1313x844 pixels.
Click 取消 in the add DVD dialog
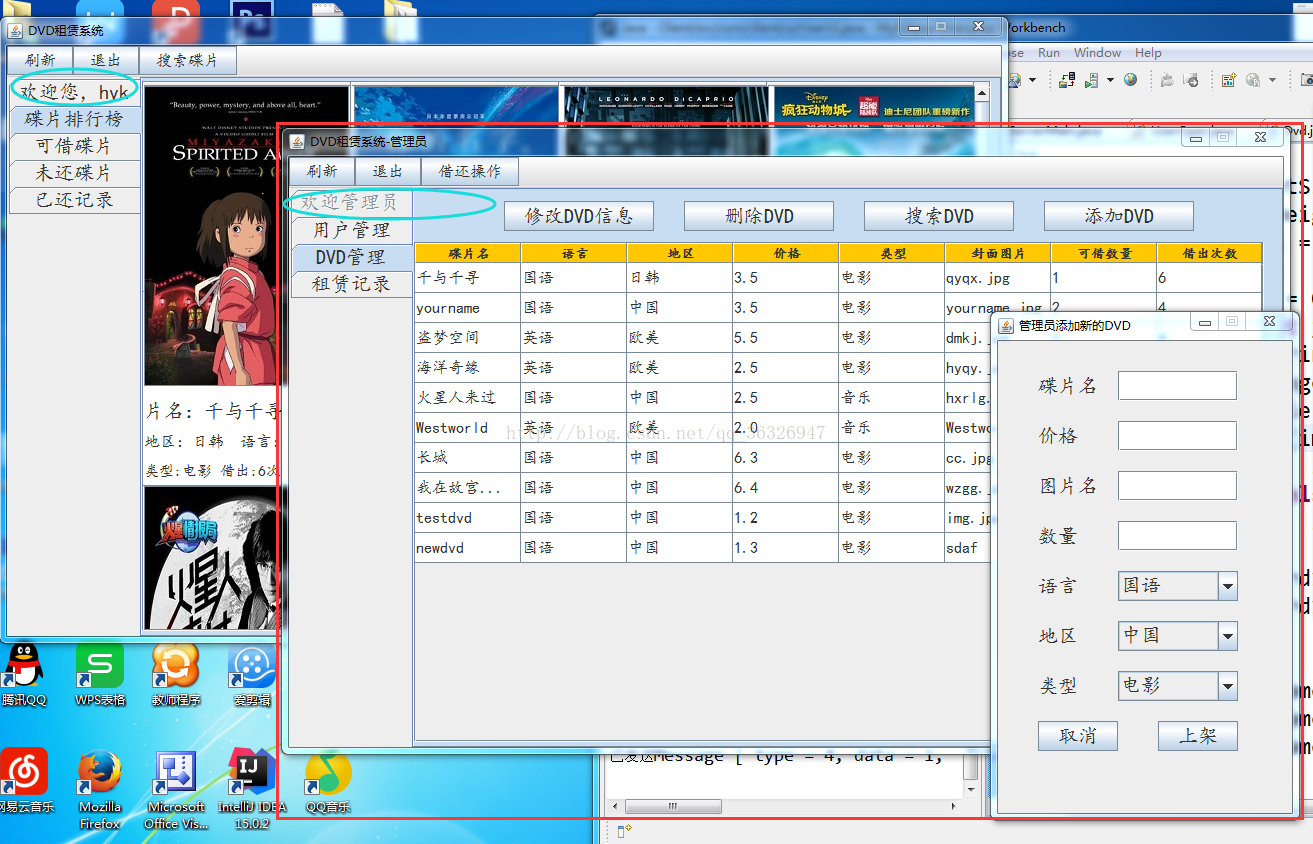1077,736
